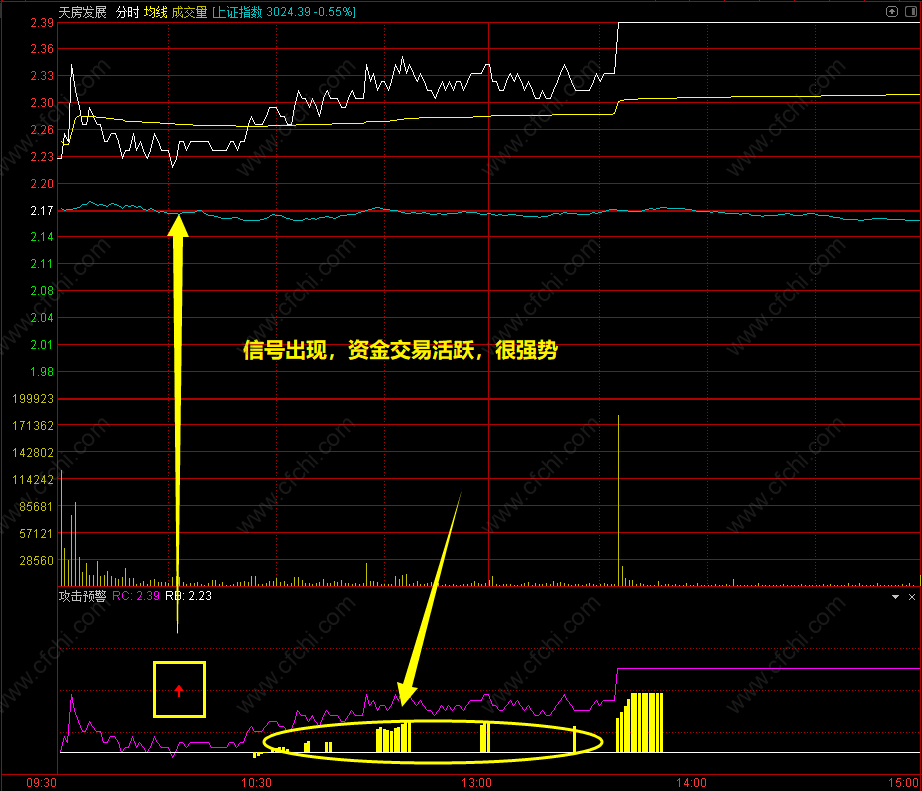The image size is (922, 791).
Task: Click the 均线 legend label
Action: pos(156,12)
